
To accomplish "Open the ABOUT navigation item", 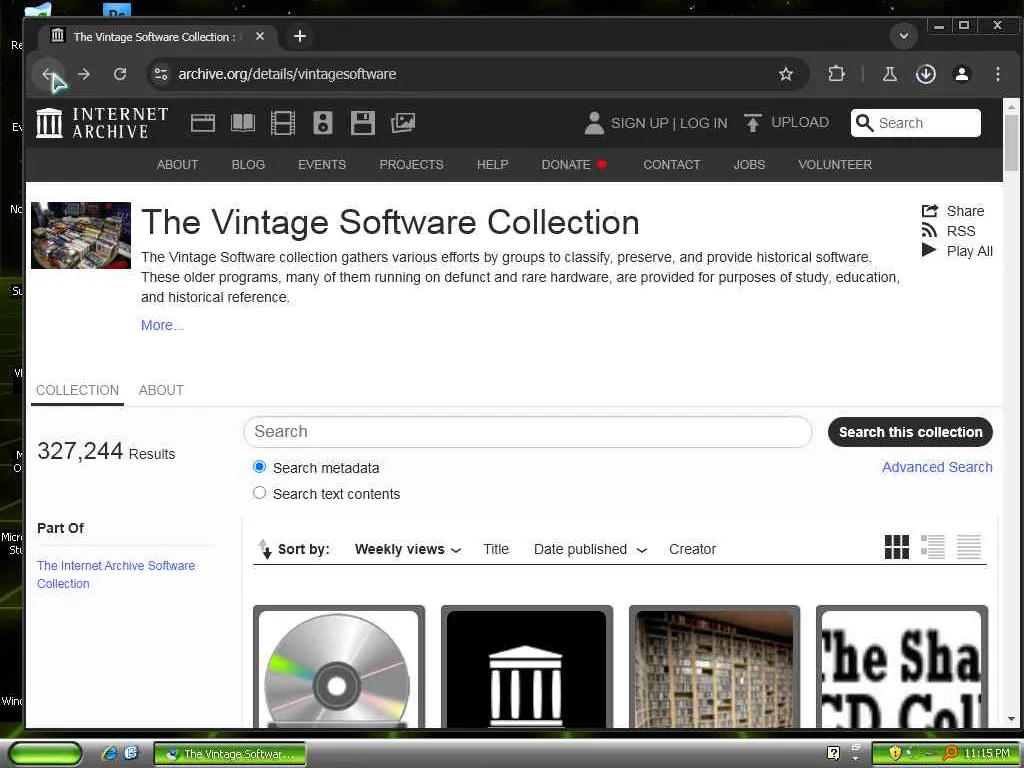I will [x=177, y=165].
